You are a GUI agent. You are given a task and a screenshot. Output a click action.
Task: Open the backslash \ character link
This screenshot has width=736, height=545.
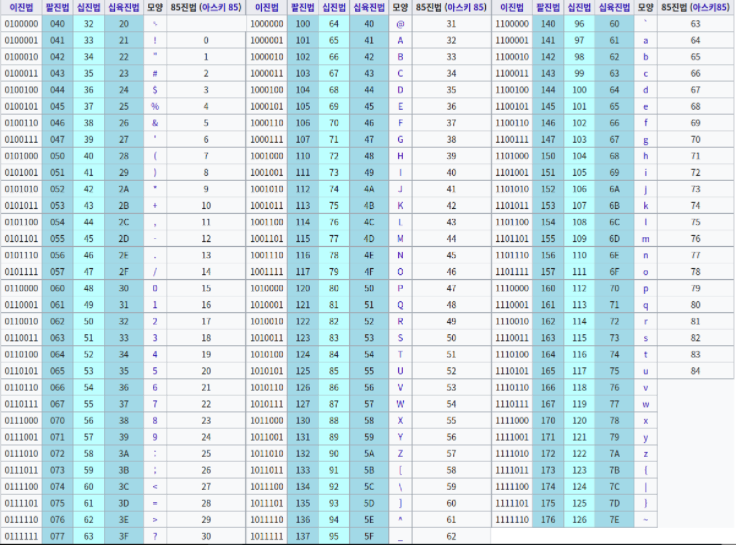pyautogui.click(x=400, y=487)
